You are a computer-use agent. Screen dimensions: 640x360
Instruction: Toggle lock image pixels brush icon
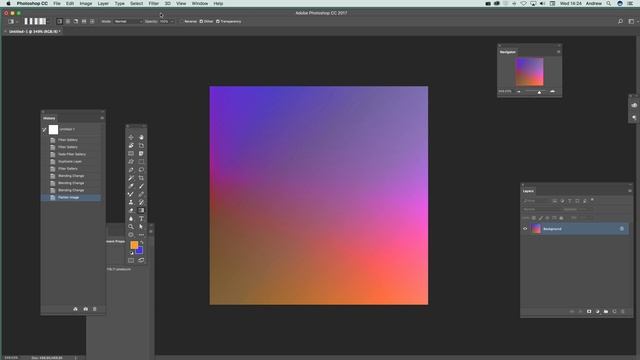pos(541,218)
